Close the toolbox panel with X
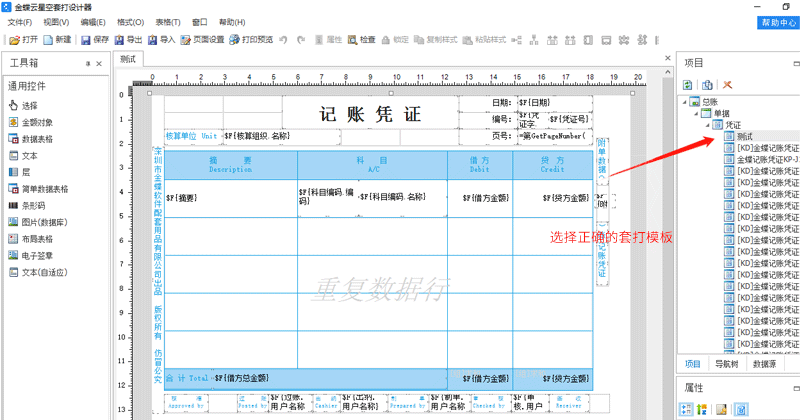Image resolution: width=800 pixels, height=420 pixels. pyautogui.click(x=99, y=64)
